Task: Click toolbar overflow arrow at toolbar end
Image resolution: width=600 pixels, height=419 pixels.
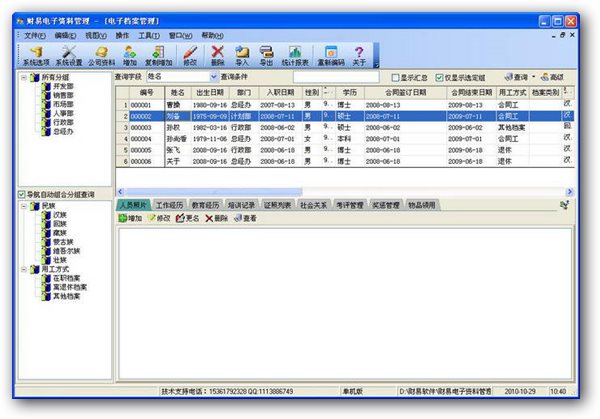Action: click(376, 56)
